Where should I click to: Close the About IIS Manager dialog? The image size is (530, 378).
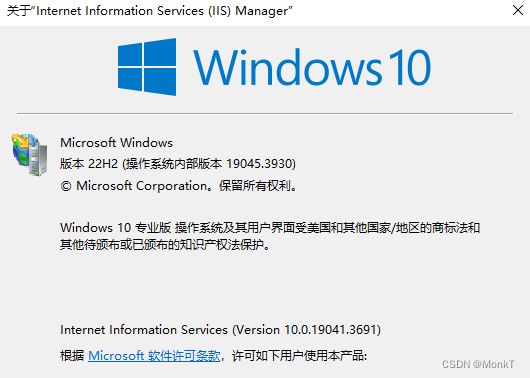(517, 10)
